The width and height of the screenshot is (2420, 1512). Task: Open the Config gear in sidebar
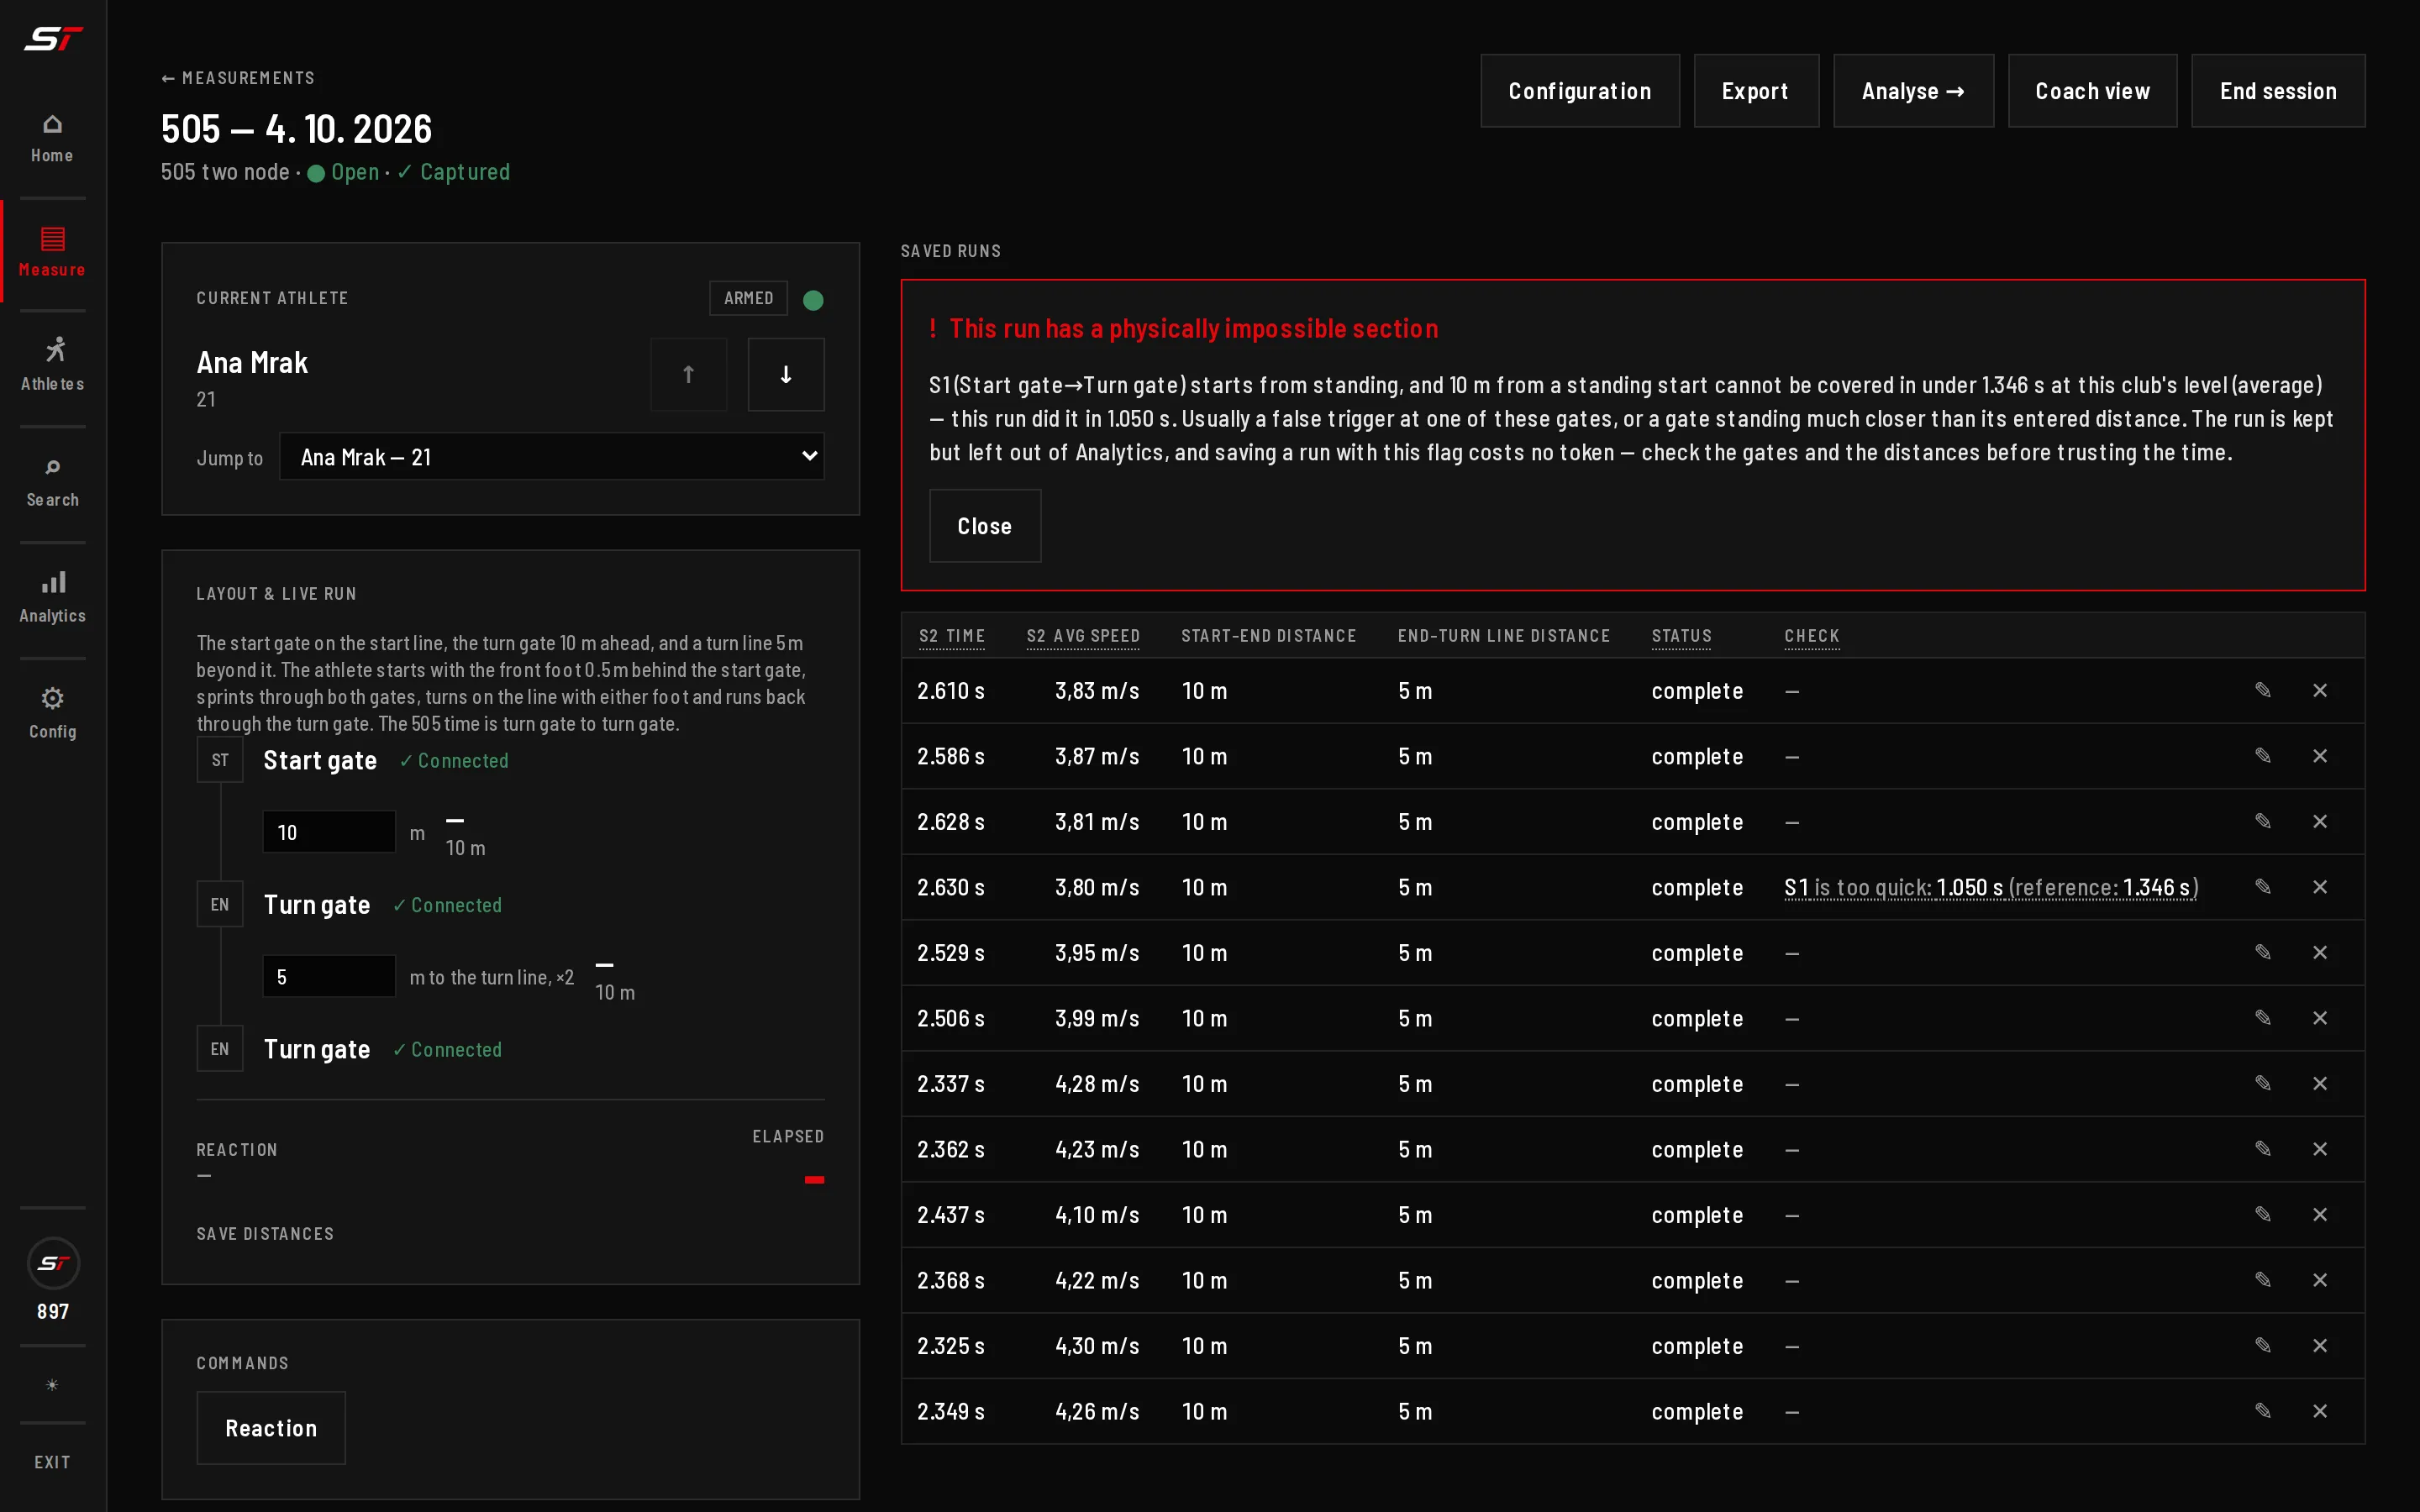click(x=52, y=713)
